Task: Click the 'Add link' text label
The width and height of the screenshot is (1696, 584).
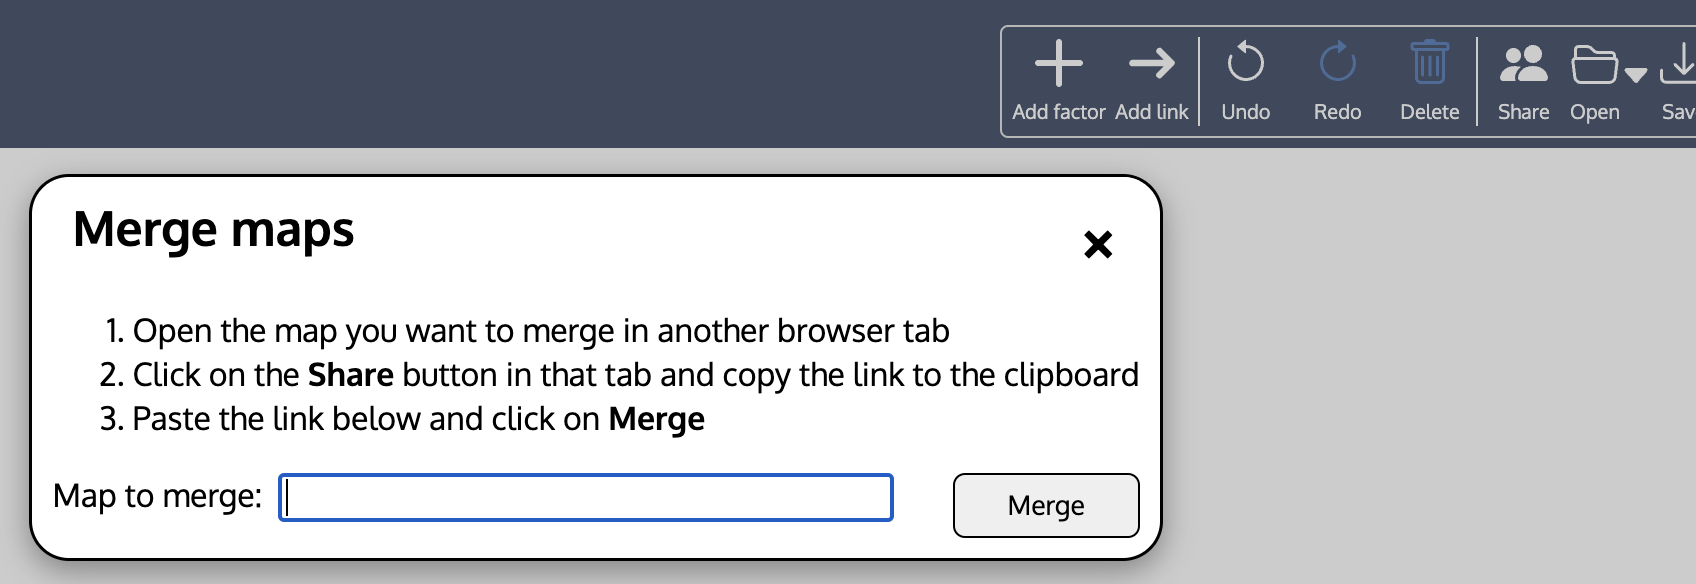Action: click(1152, 112)
